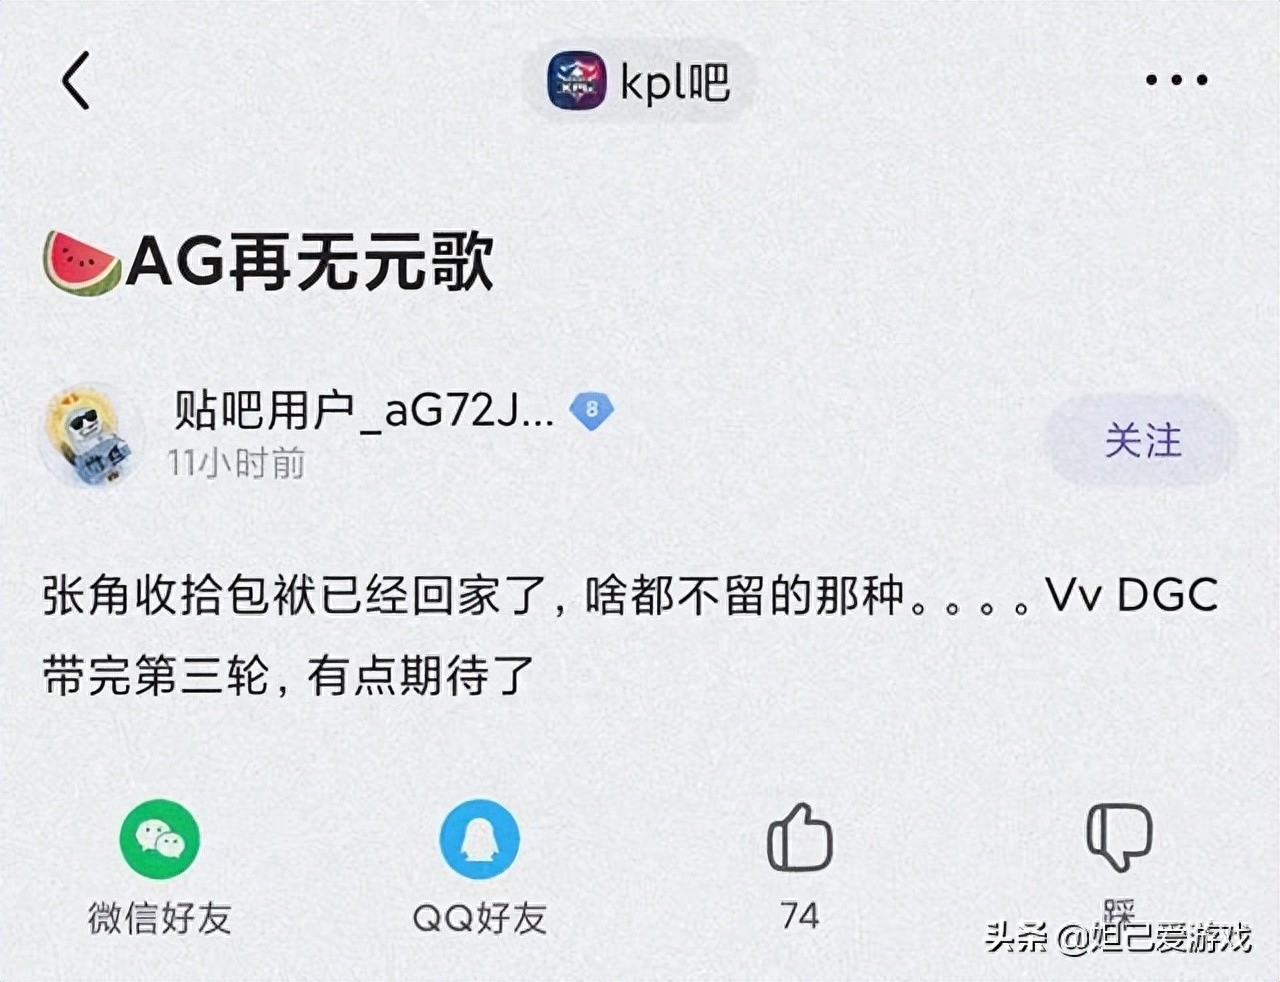
Task: Open the kpl吧 forum name label
Action: tap(675, 81)
